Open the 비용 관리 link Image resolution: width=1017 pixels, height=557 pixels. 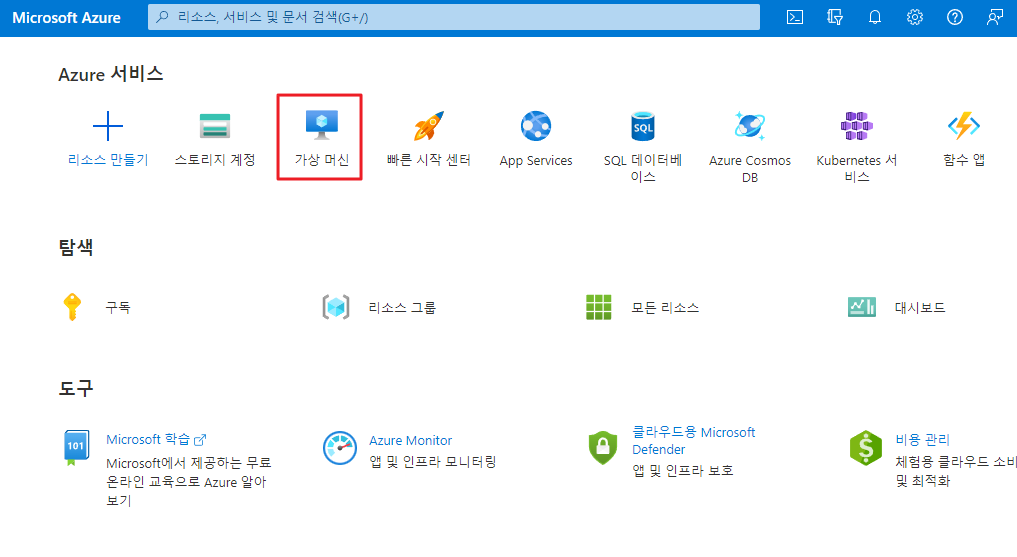[922, 440]
